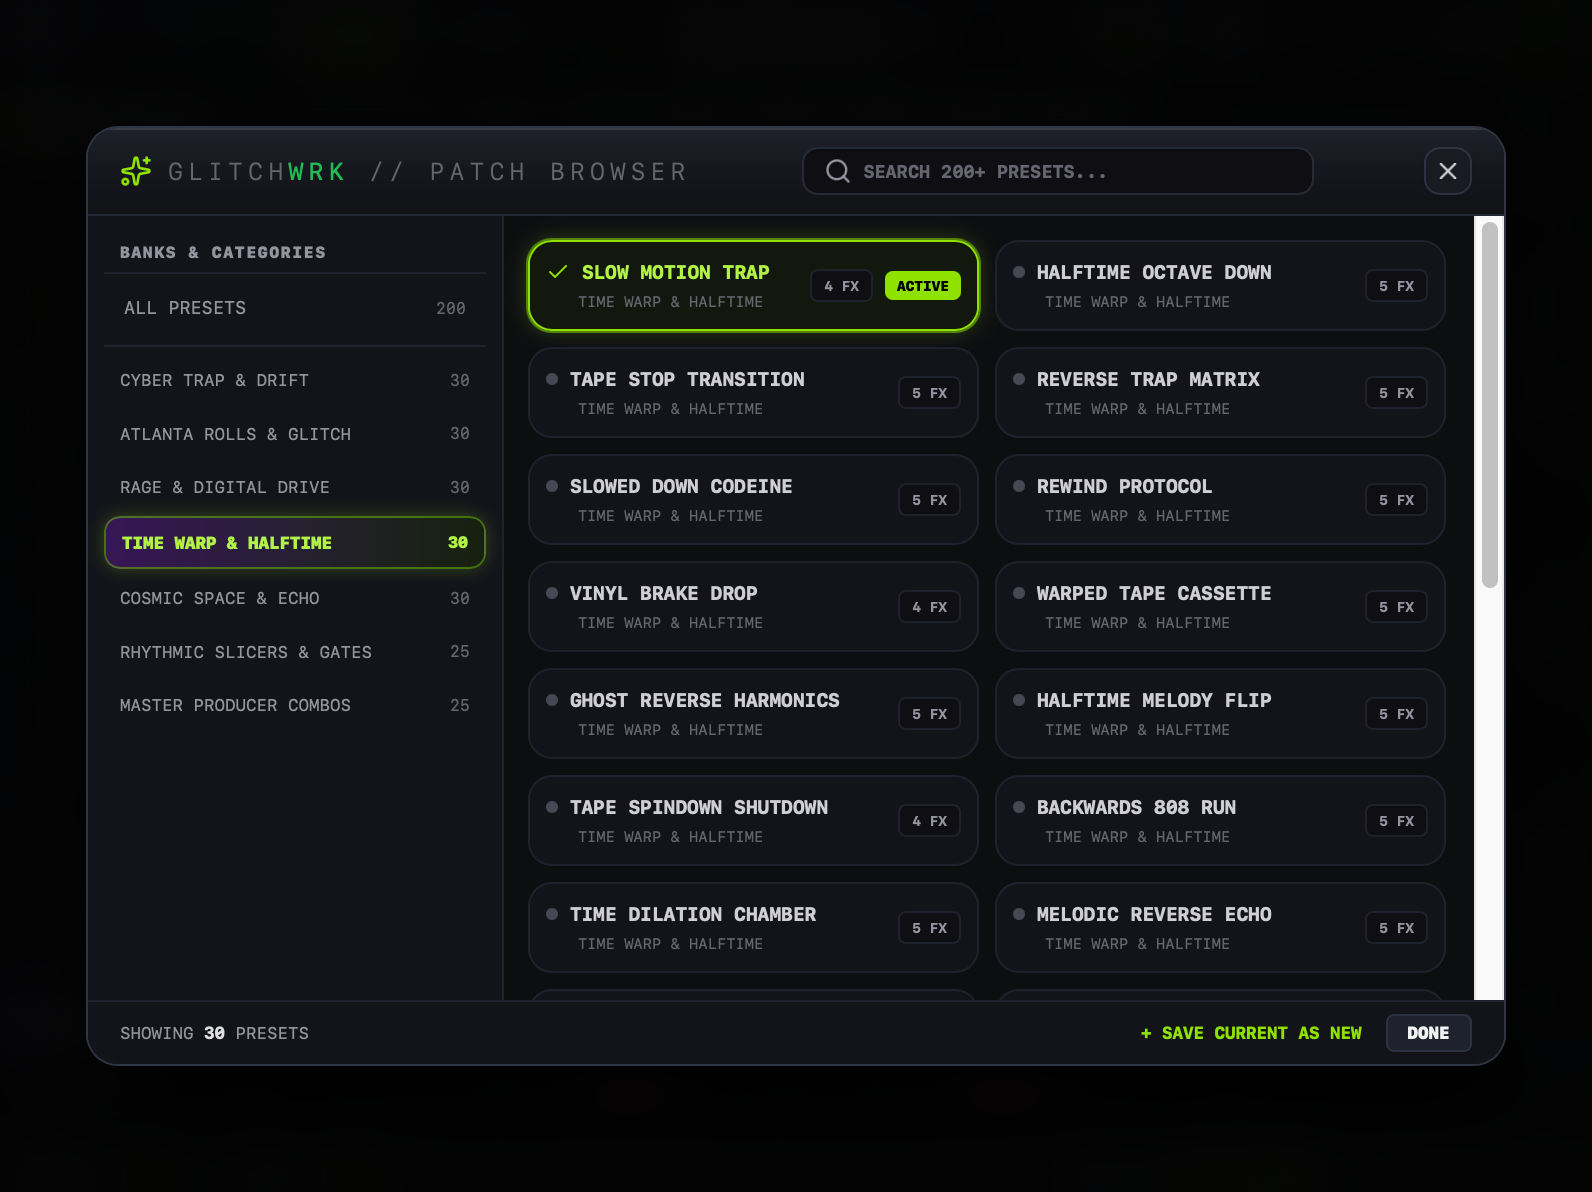Click the "Banks & Categories" heading

(223, 252)
